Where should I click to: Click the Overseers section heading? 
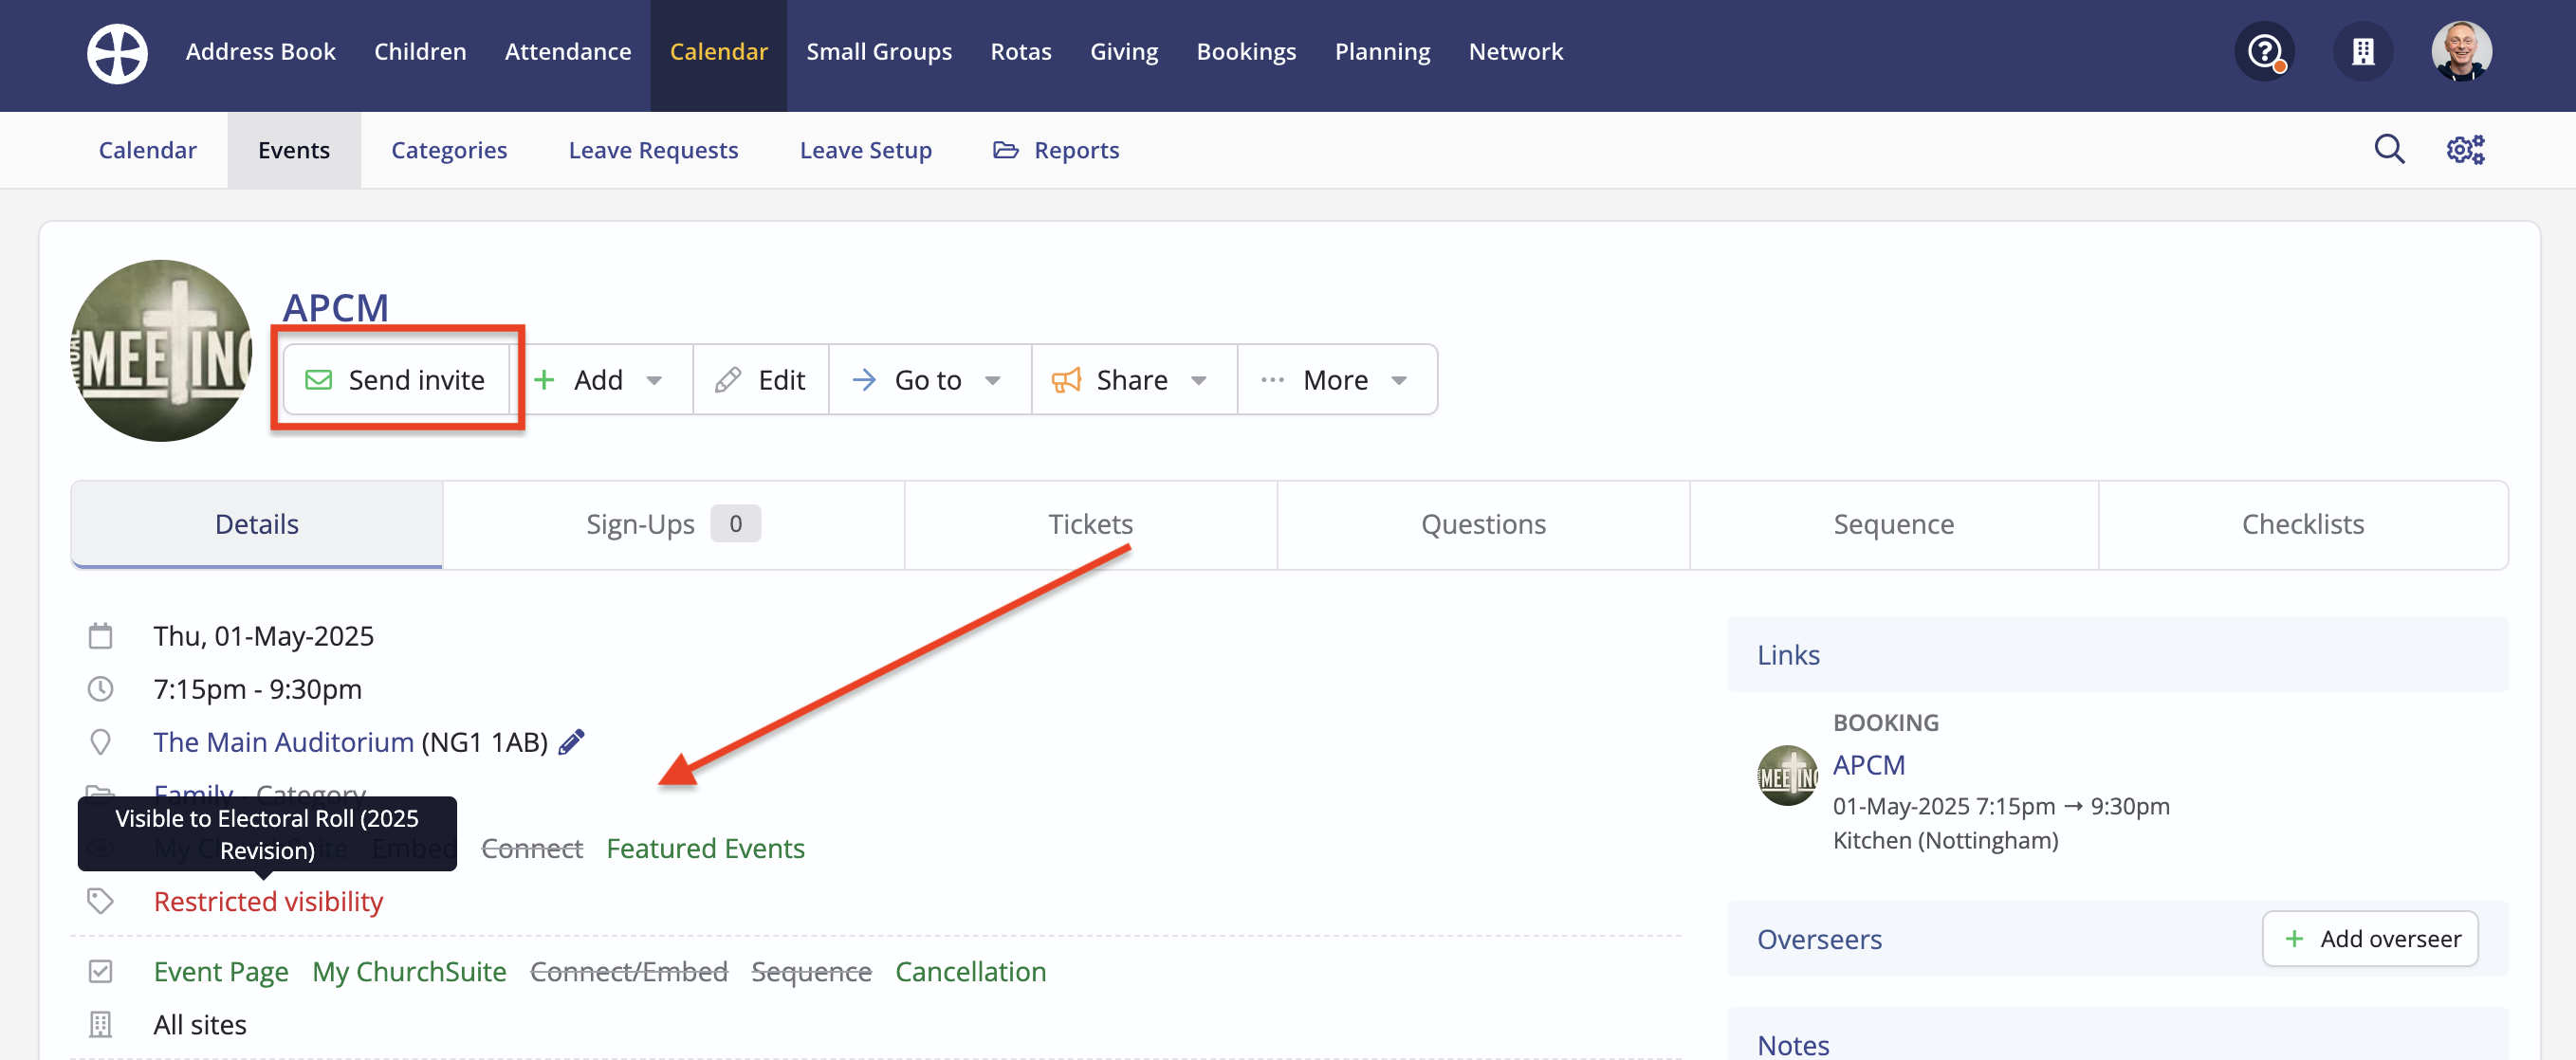point(1819,939)
